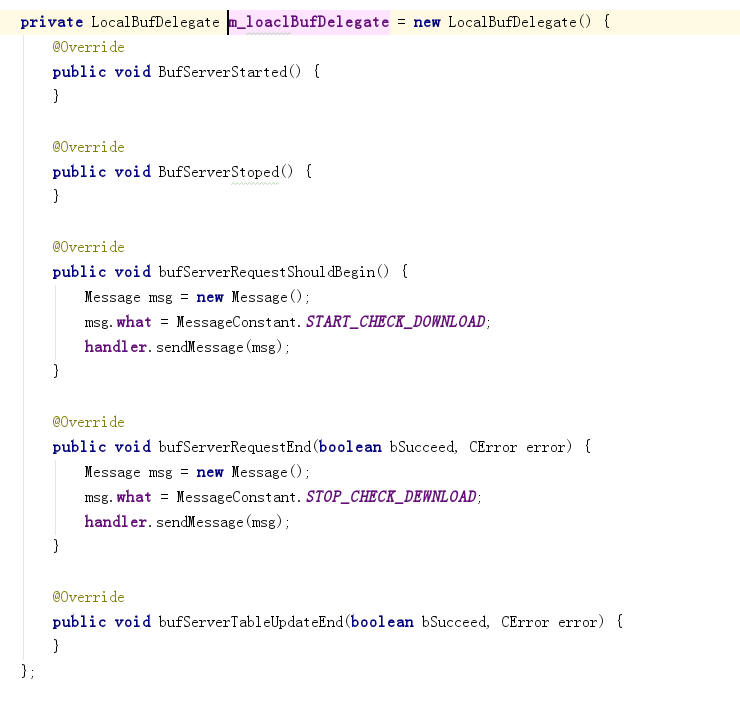740x705 pixels.
Task: Click the @Override annotation above bufServerTableUpdateEnd
Action: click(89, 597)
